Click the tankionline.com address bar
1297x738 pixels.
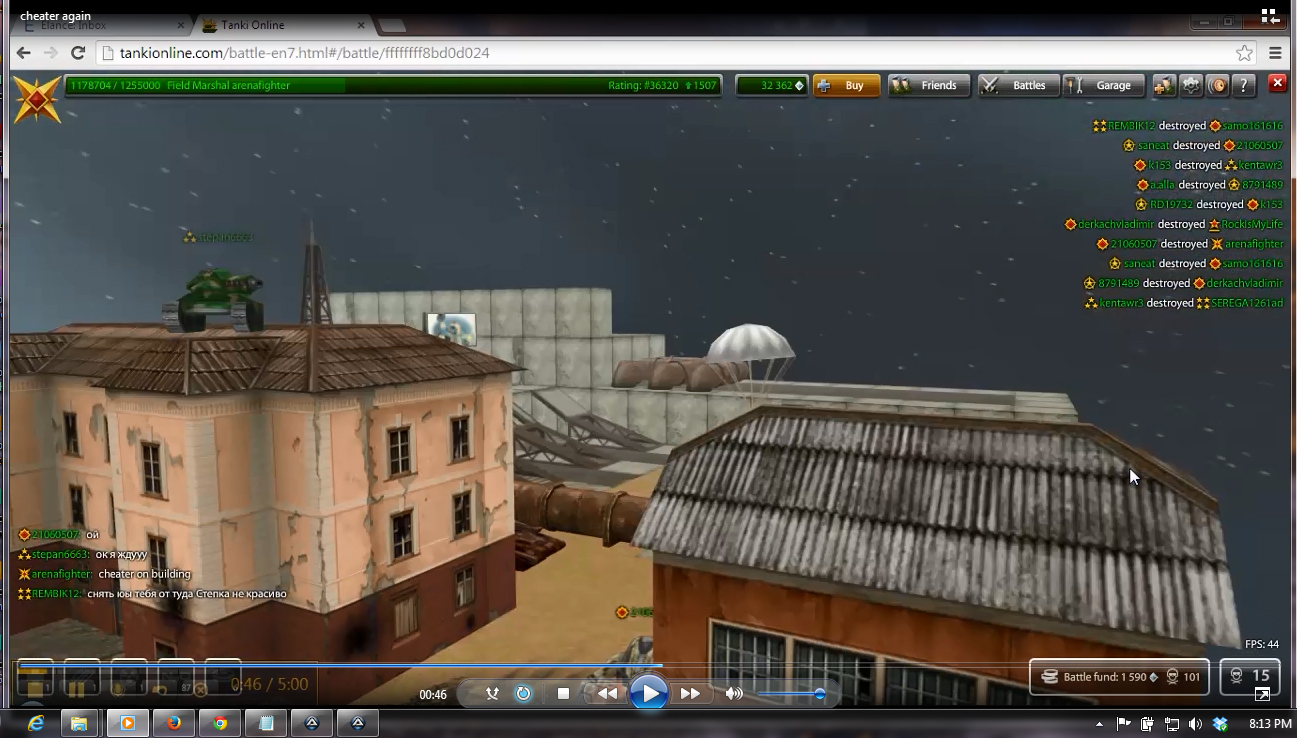[x=677, y=53]
